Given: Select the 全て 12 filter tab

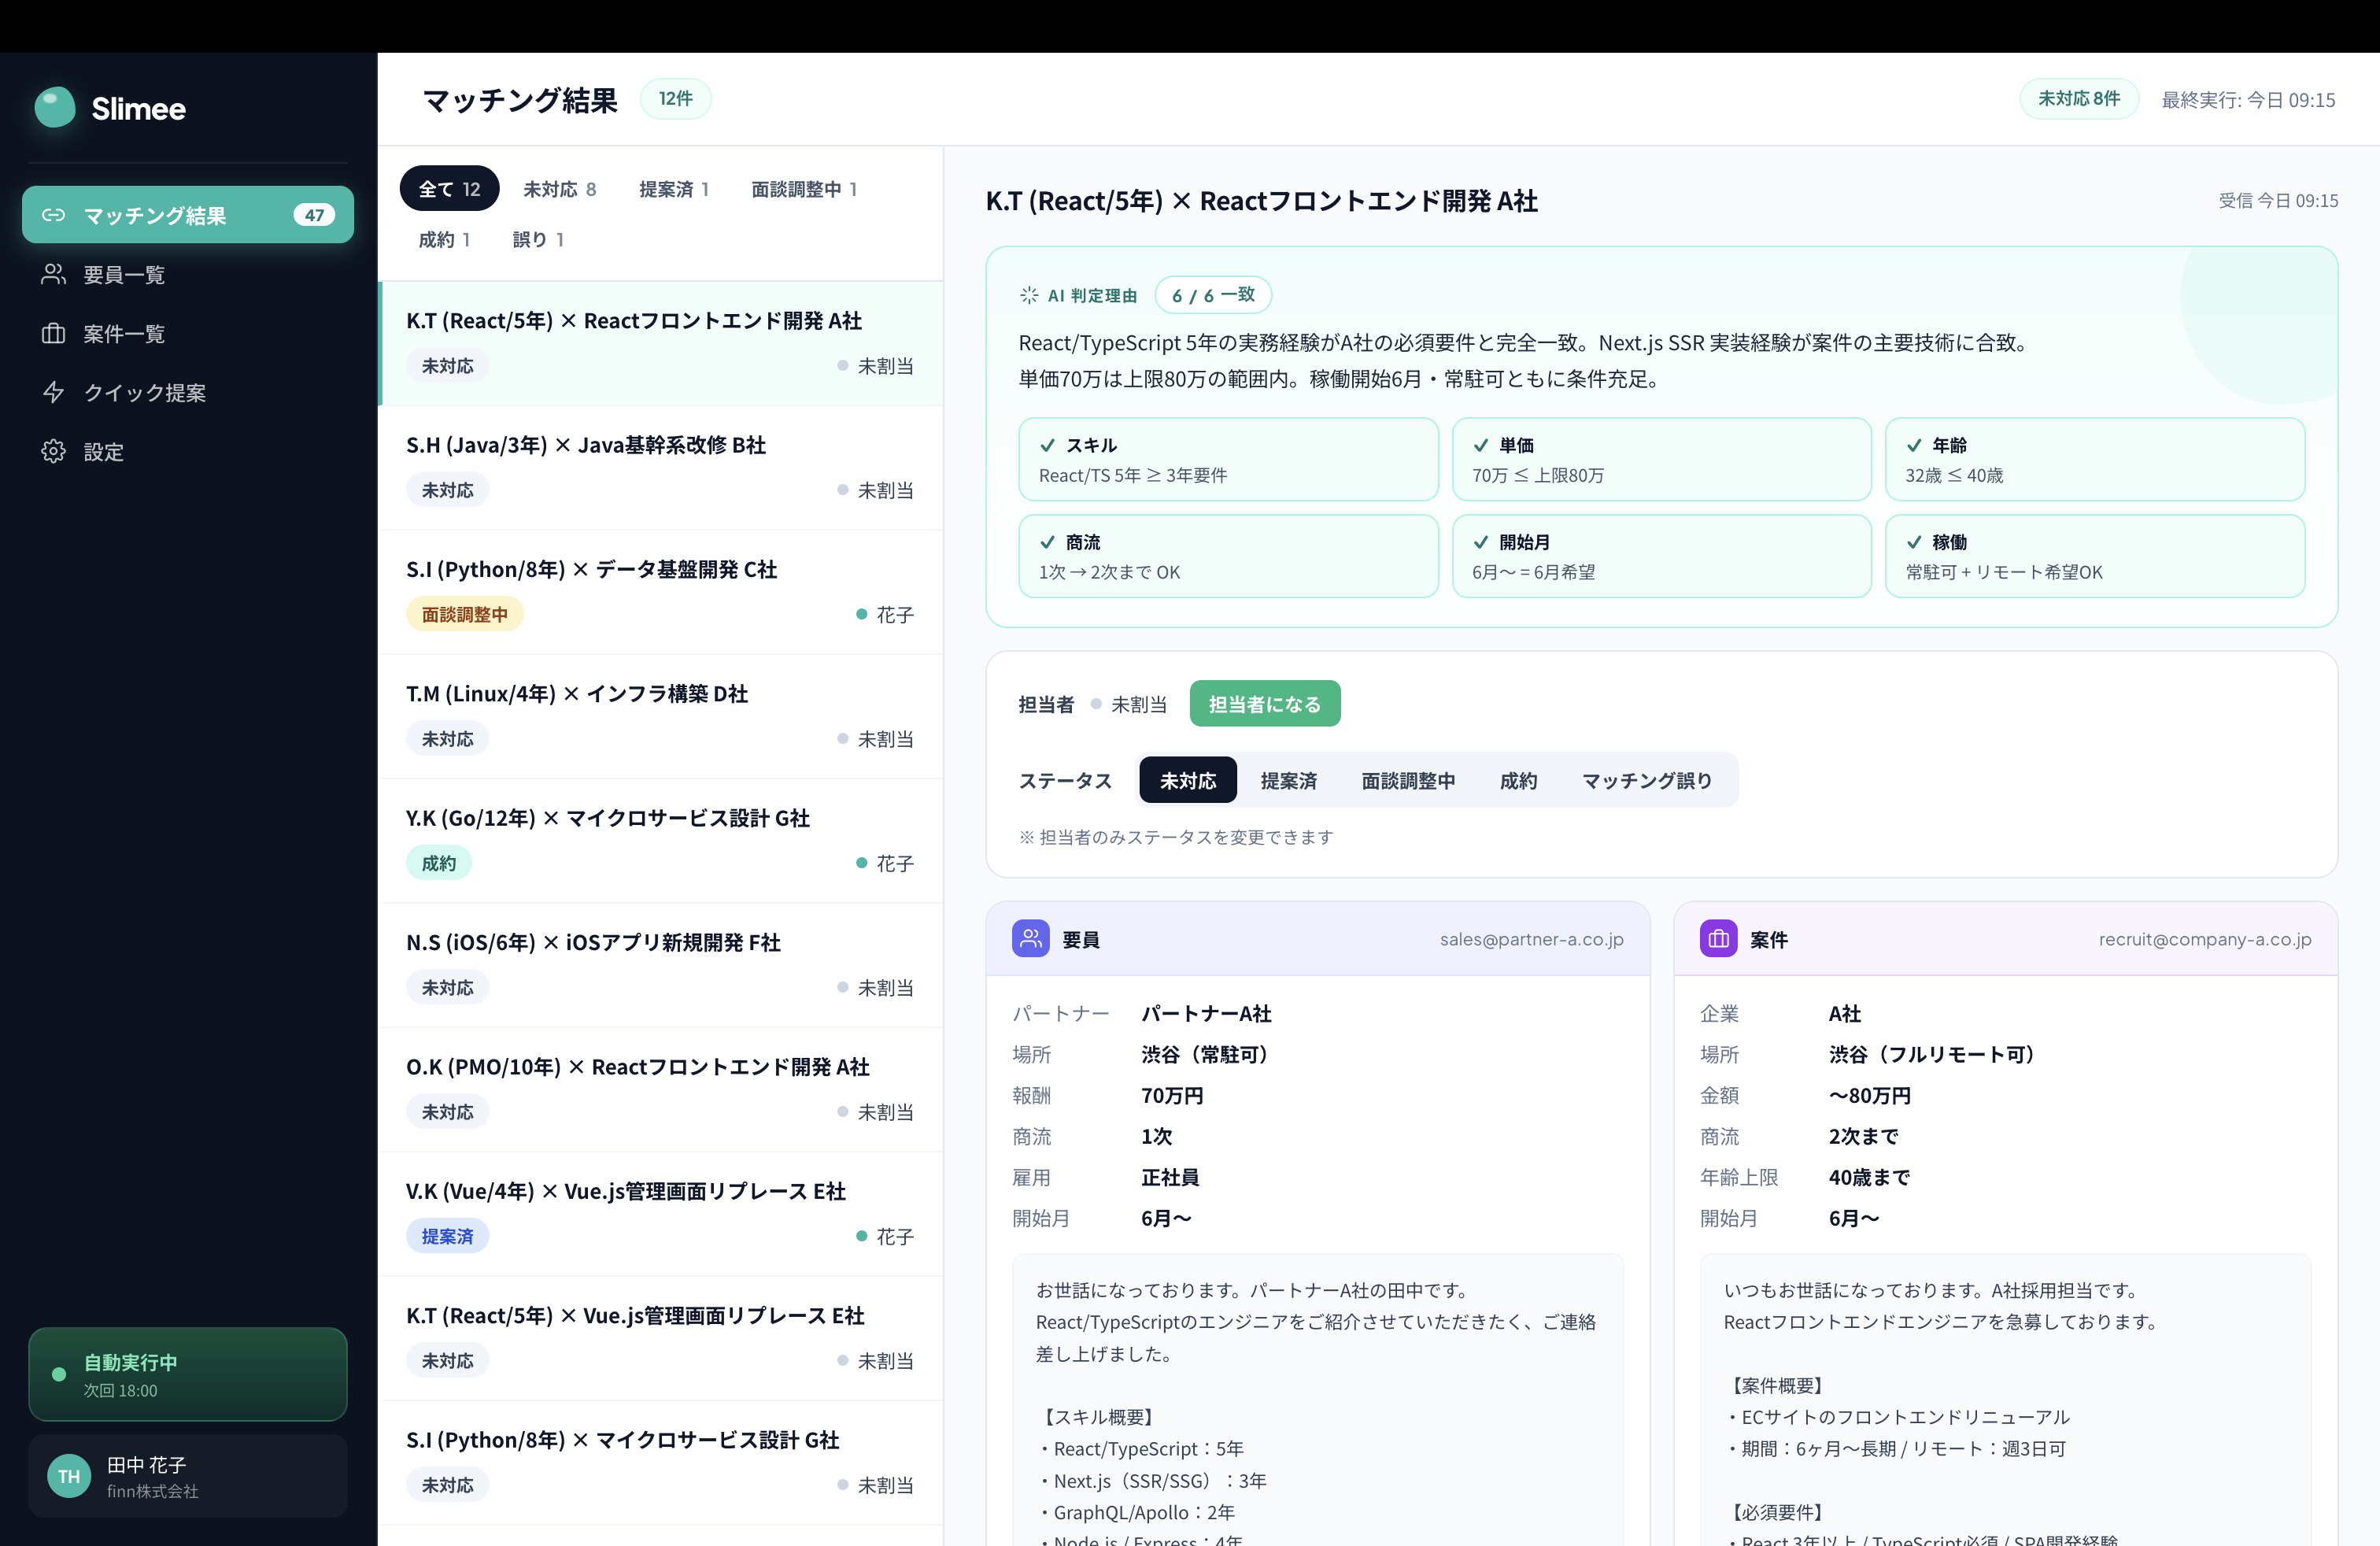Looking at the screenshot, I should point(449,189).
